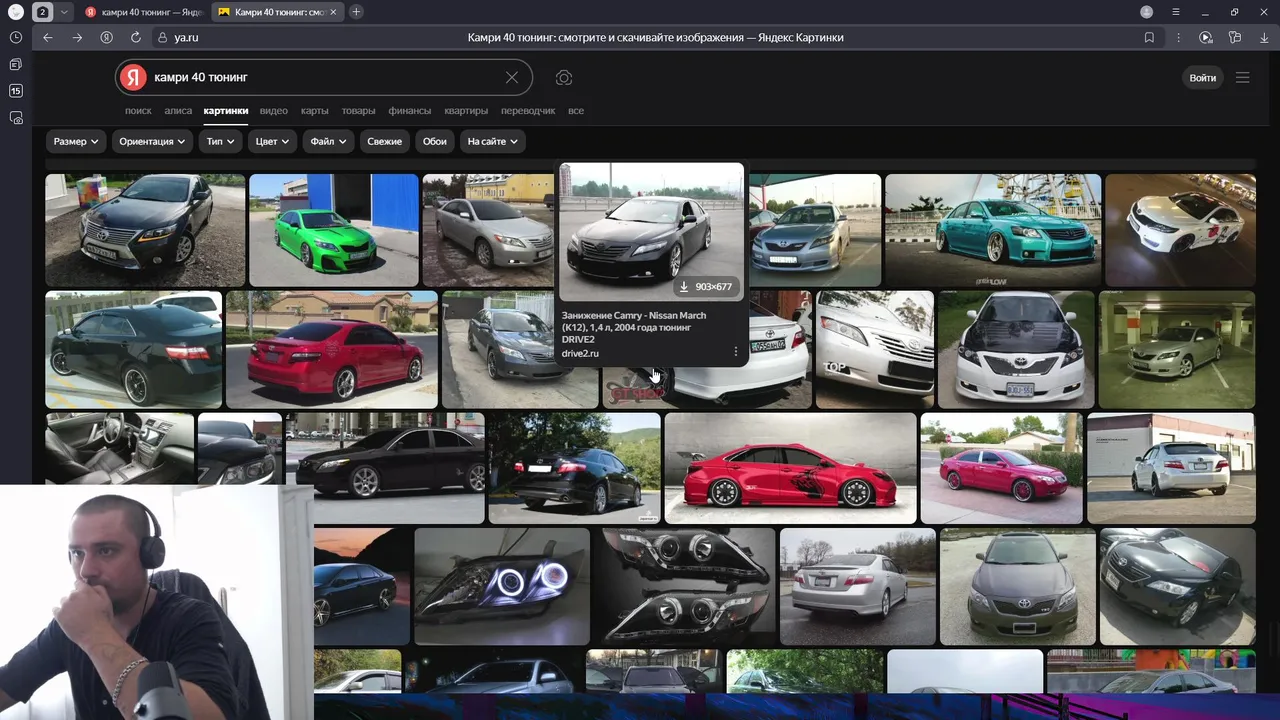Open the three-dot menu on the hover preview card
This screenshot has height=720, width=1280.
pyautogui.click(x=736, y=352)
